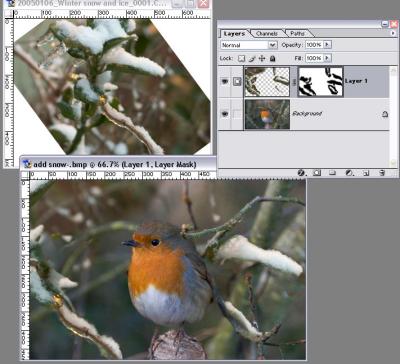Click the link icon between Layer 1 thumbnails

[x=294, y=82]
